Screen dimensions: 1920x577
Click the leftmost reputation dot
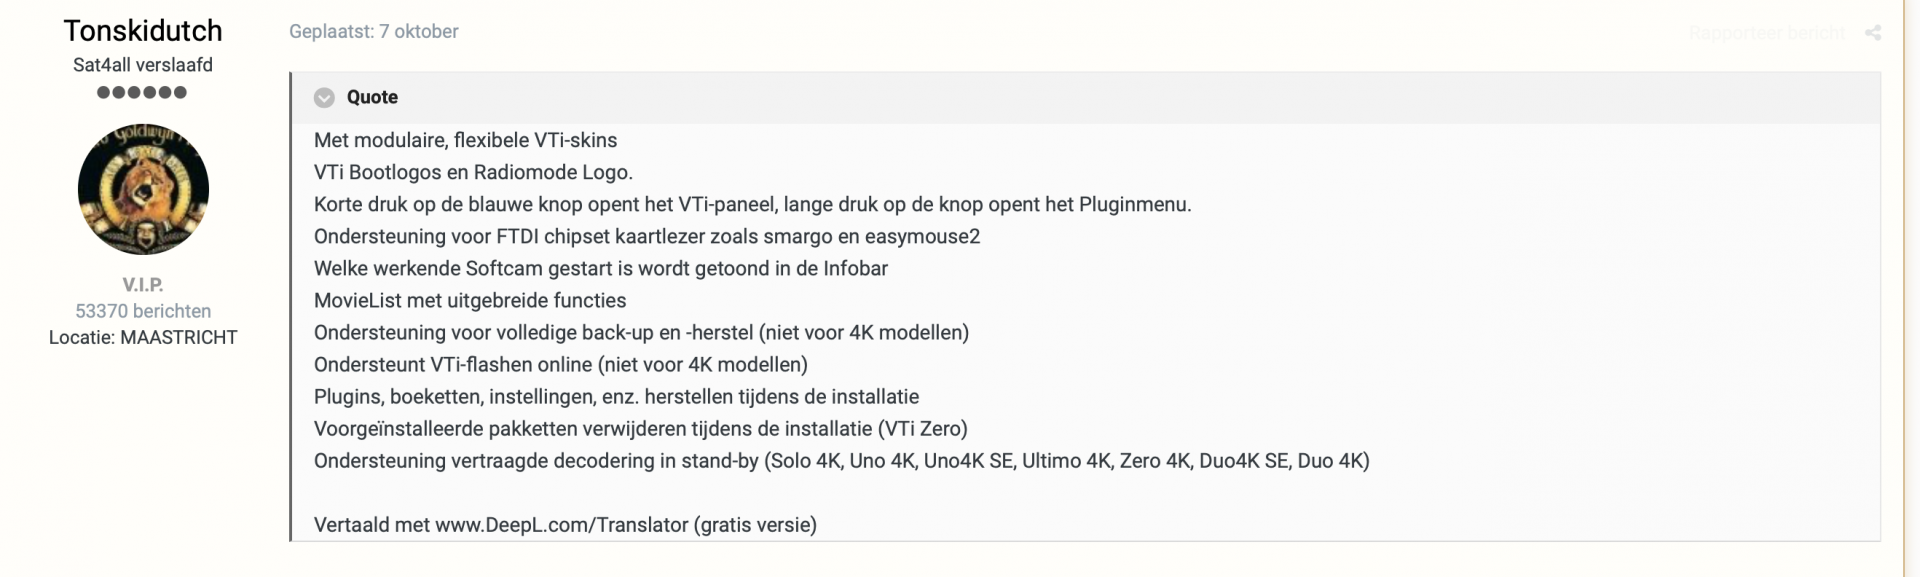[101, 91]
